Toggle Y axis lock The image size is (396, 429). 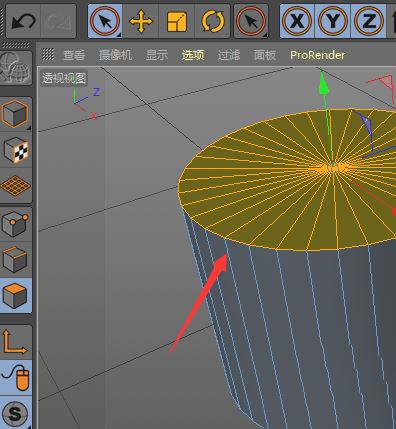pyautogui.click(x=333, y=21)
